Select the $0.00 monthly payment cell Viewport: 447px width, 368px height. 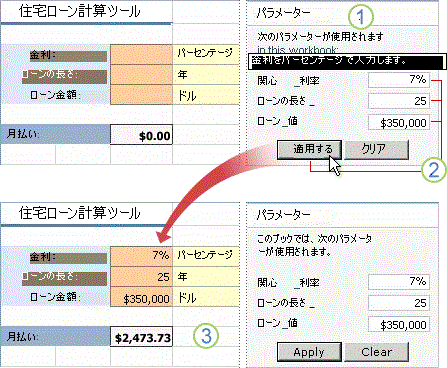coord(141,135)
